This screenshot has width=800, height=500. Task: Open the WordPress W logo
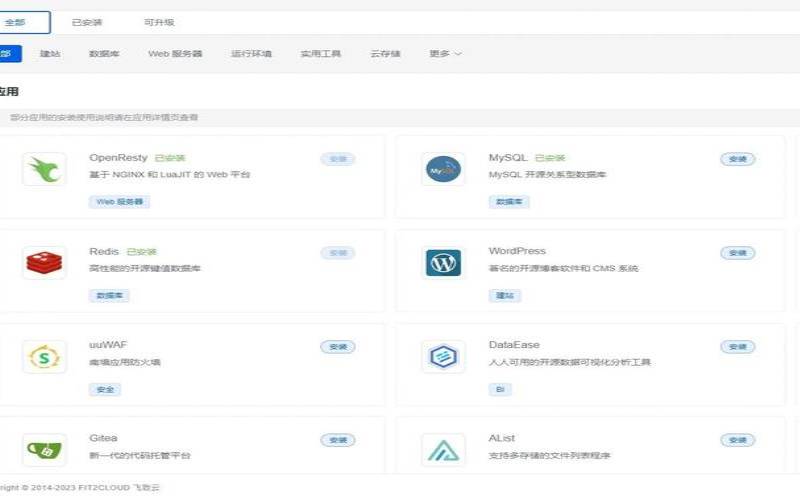(x=443, y=263)
